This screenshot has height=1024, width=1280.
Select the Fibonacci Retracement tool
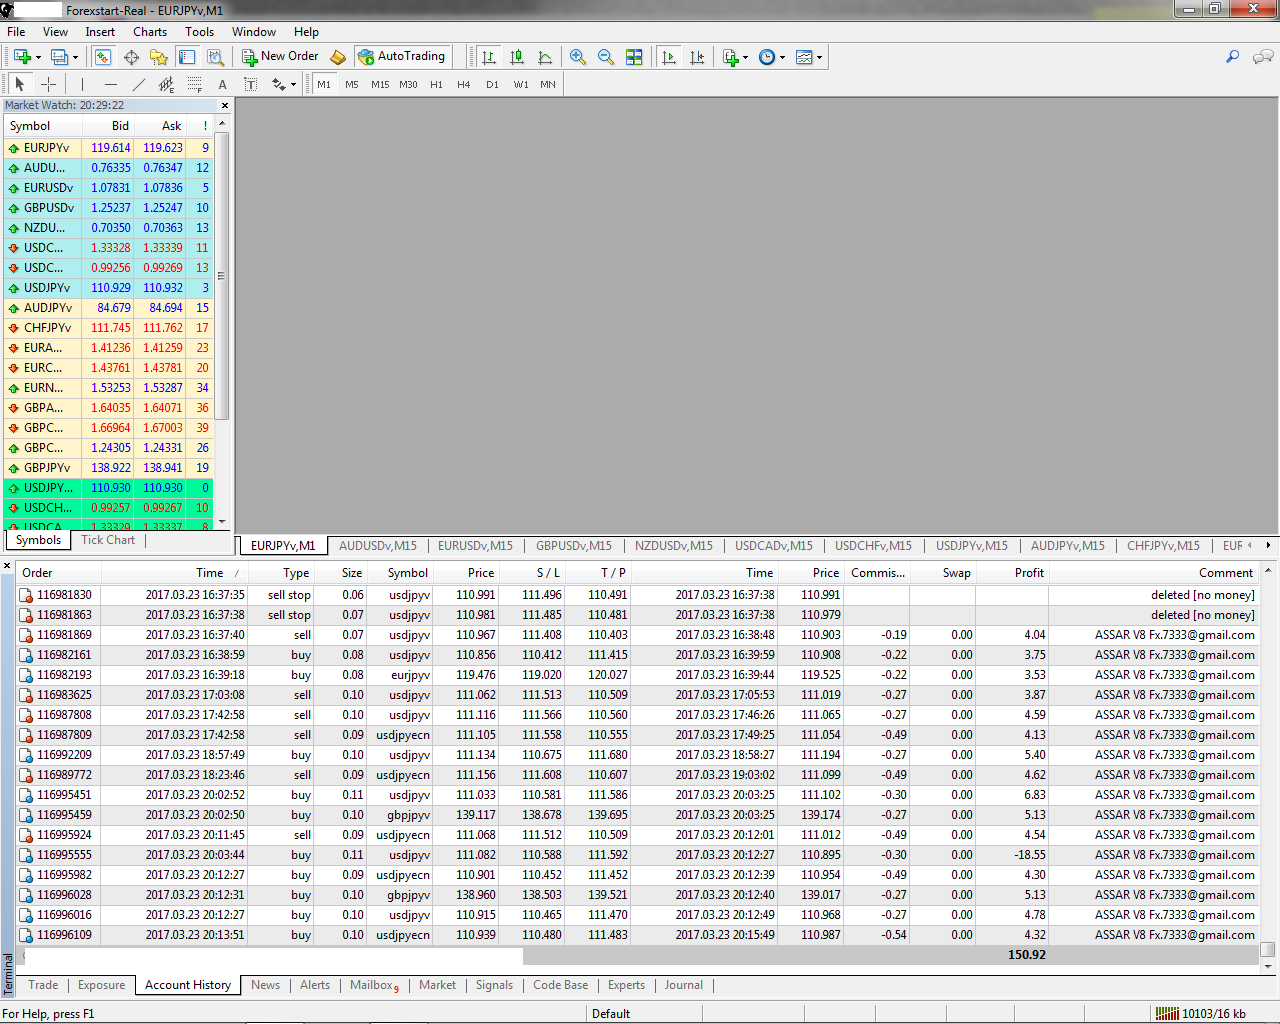[195, 85]
